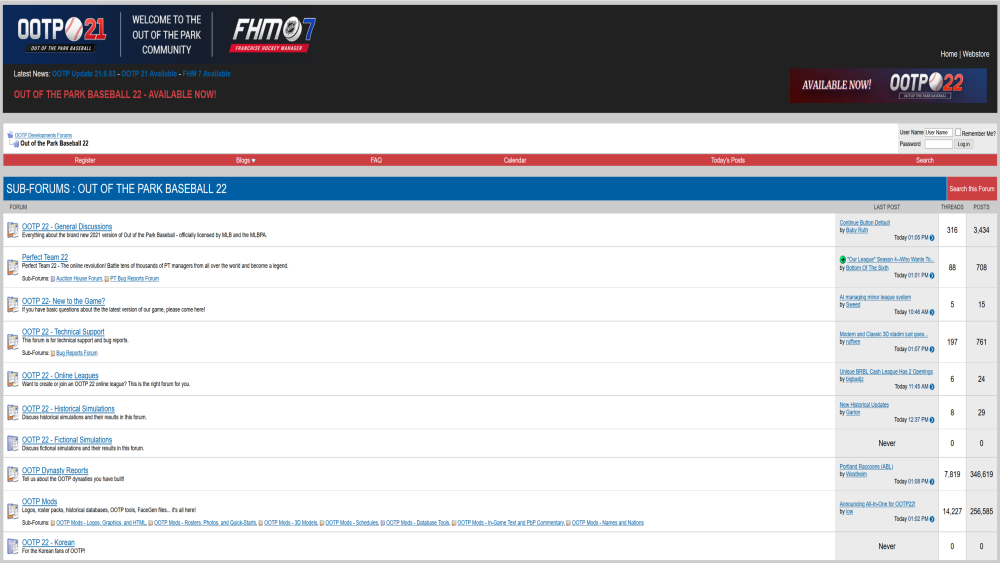Image resolution: width=1000 pixels, height=563 pixels.
Task: Open the Calendar menu item
Action: click(514, 160)
